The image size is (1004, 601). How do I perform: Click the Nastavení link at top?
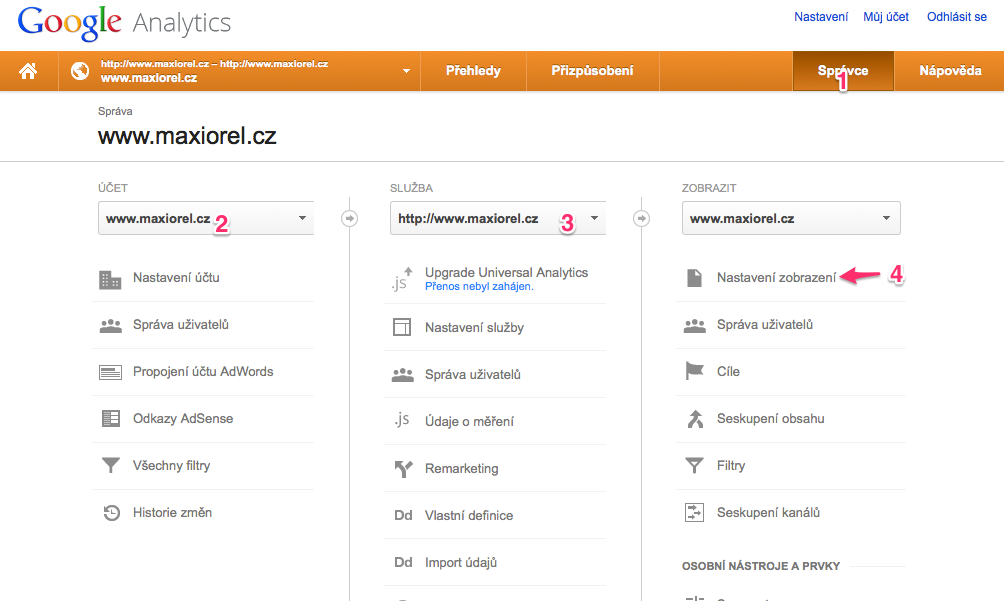click(x=821, y=17)
